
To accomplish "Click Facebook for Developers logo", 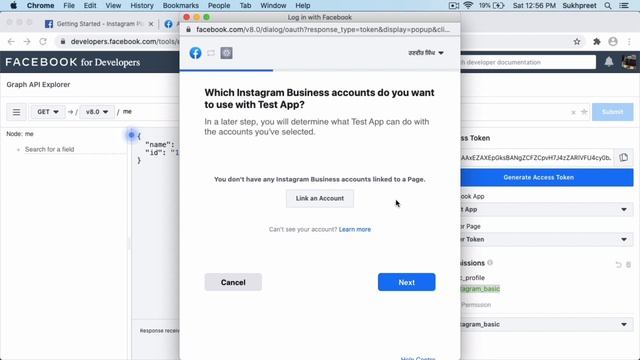I will click(73, 62).
